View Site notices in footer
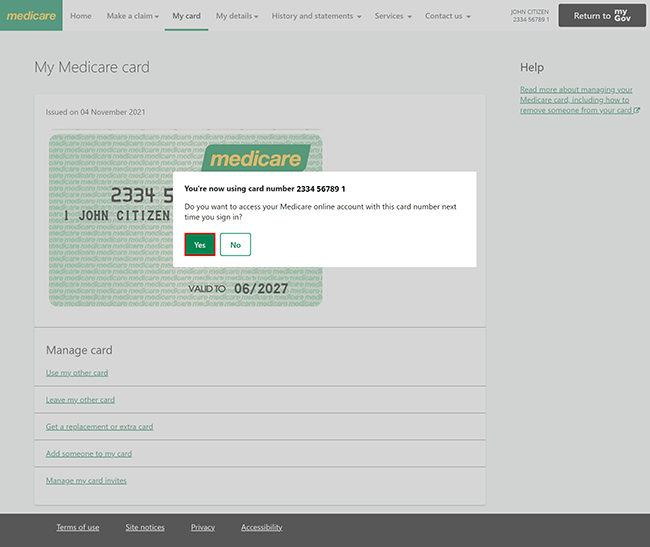The image size is (650, 547). tap(145, 527)
